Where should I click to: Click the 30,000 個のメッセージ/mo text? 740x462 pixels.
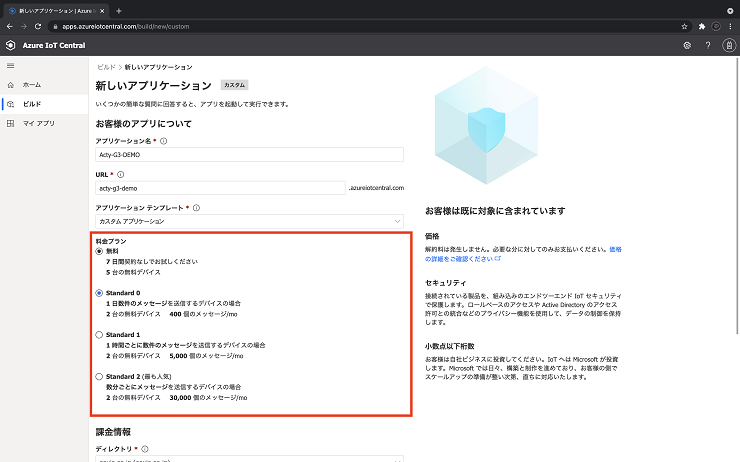208,398
